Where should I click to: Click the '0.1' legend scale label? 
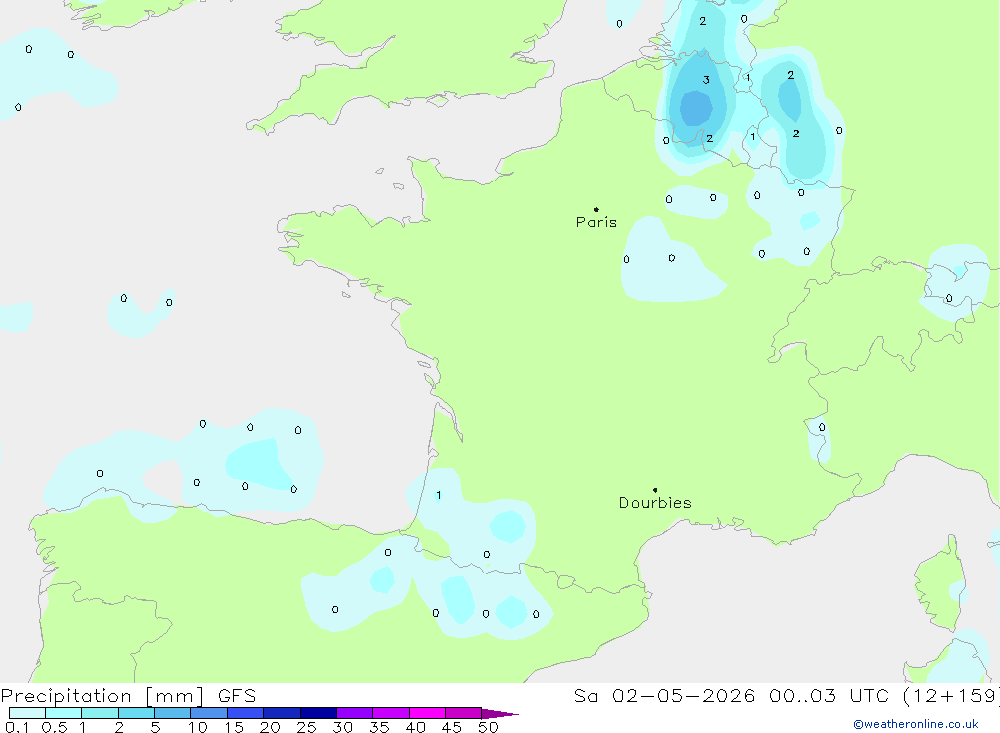pyautogui.click(x=17, y=727)
